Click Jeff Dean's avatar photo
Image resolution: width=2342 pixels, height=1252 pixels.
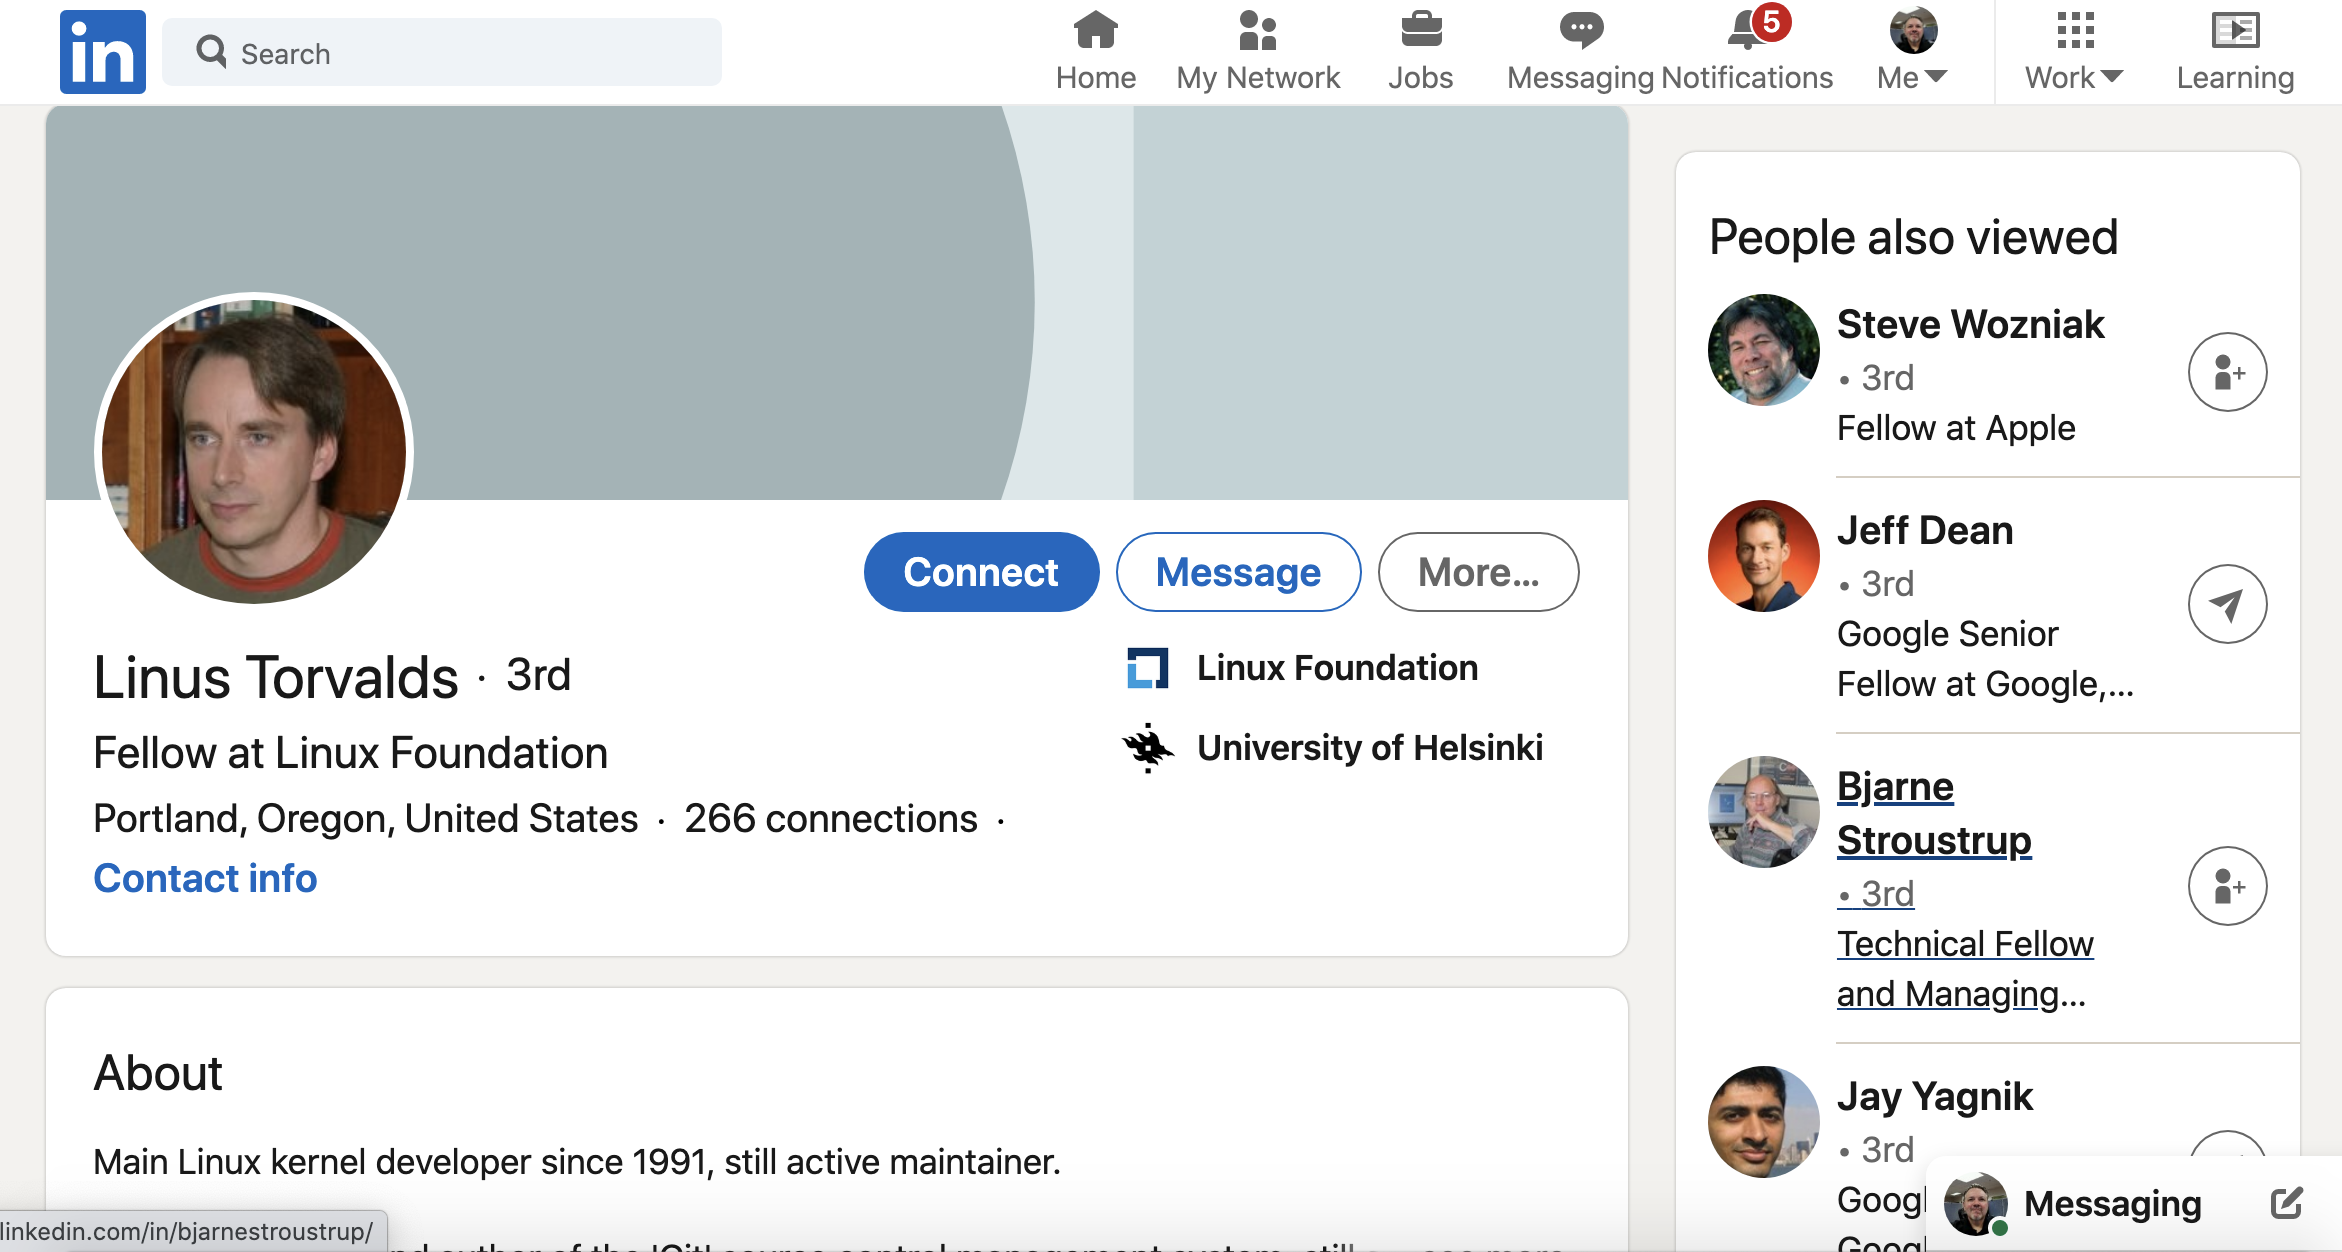tap(1763, 556)
